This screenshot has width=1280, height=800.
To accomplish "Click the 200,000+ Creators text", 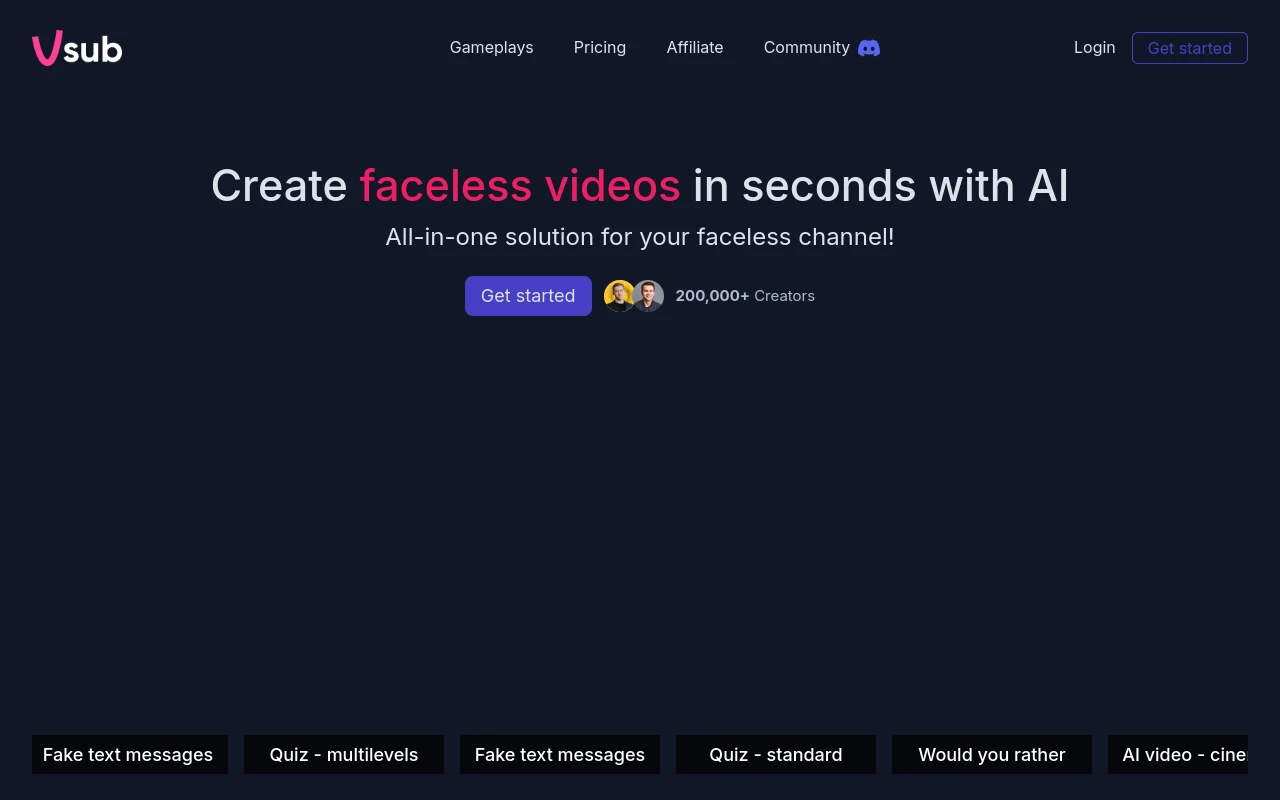I will click(745, 296).
